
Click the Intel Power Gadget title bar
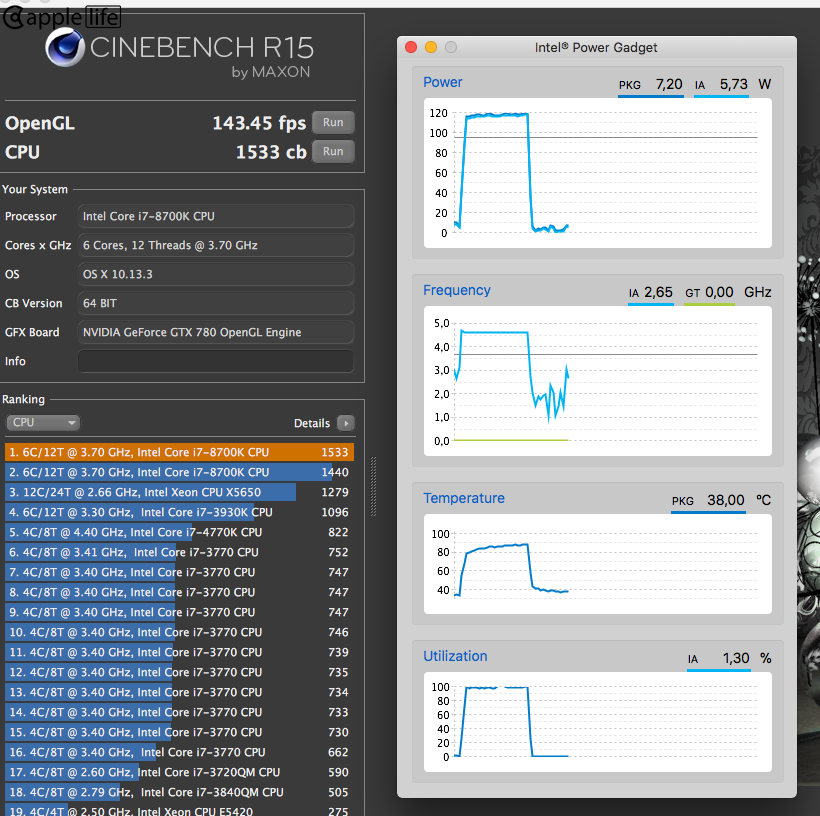click(x=596, y=48)
